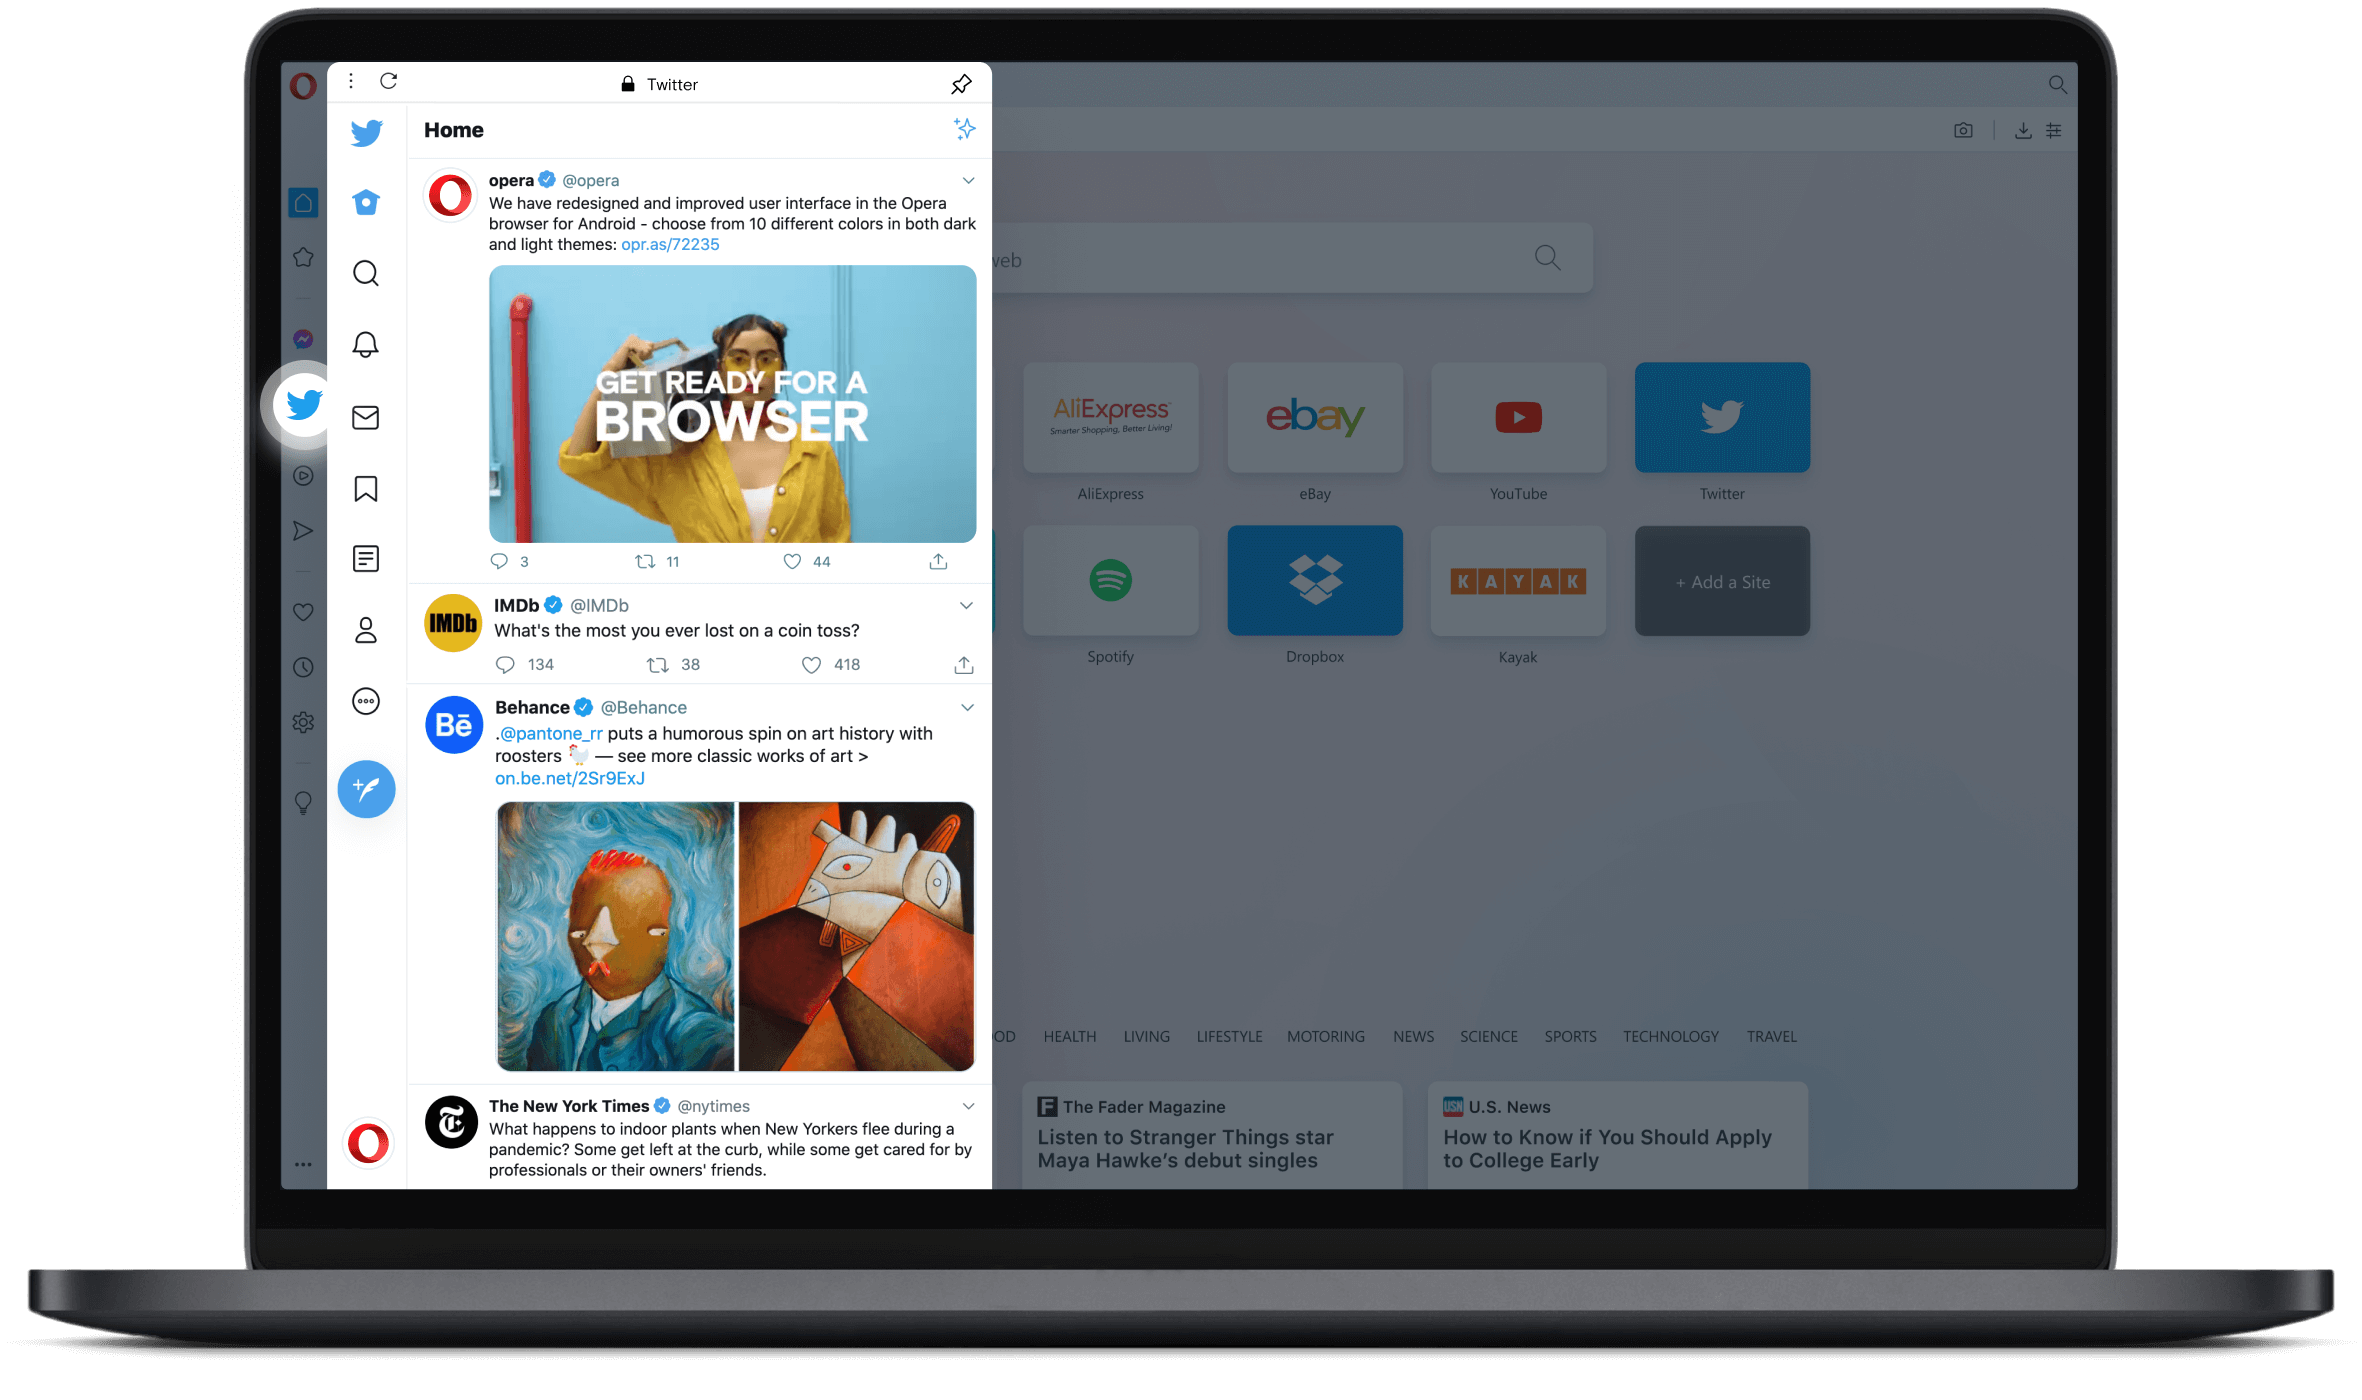Expand the Behance tweet options

[x=968, y=707]
